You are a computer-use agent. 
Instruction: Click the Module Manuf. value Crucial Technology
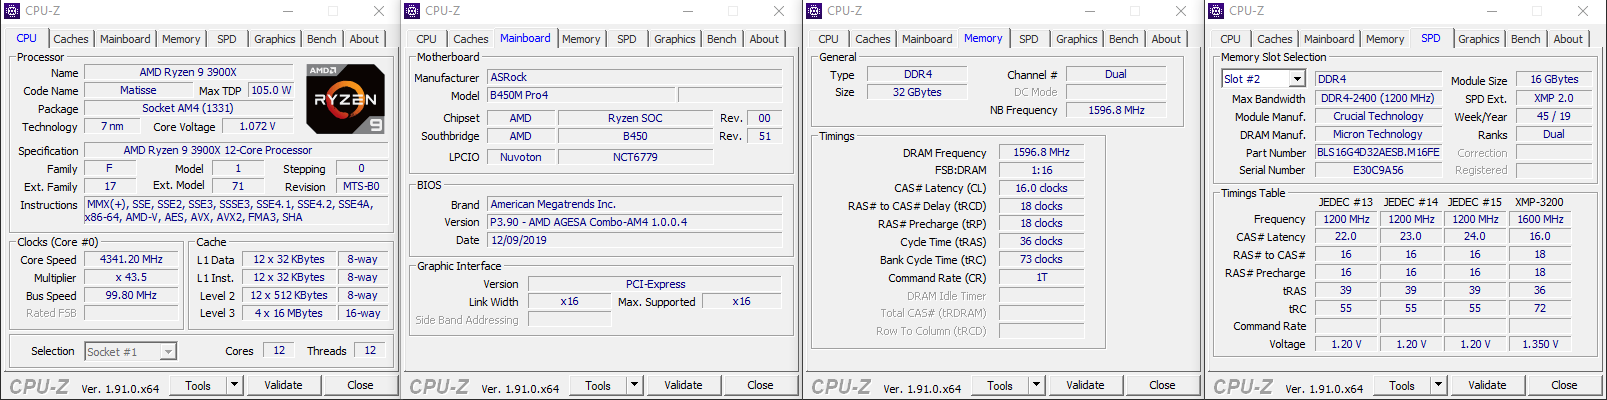[x=1378, y=116]
